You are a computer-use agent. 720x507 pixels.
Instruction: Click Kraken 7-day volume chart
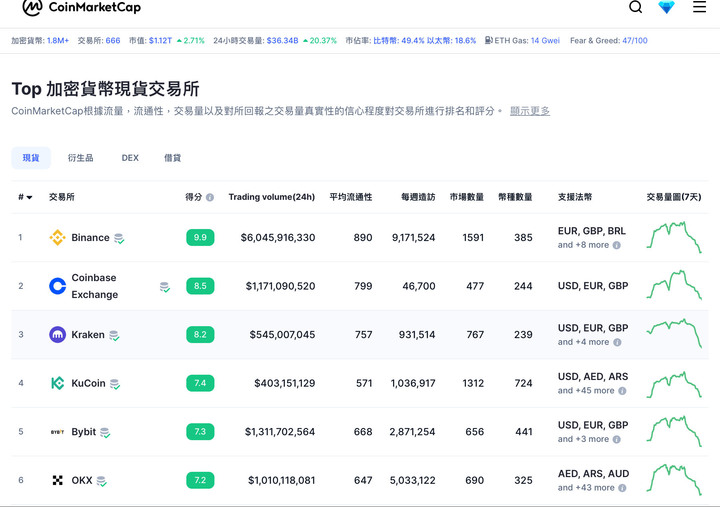point(674,333)
